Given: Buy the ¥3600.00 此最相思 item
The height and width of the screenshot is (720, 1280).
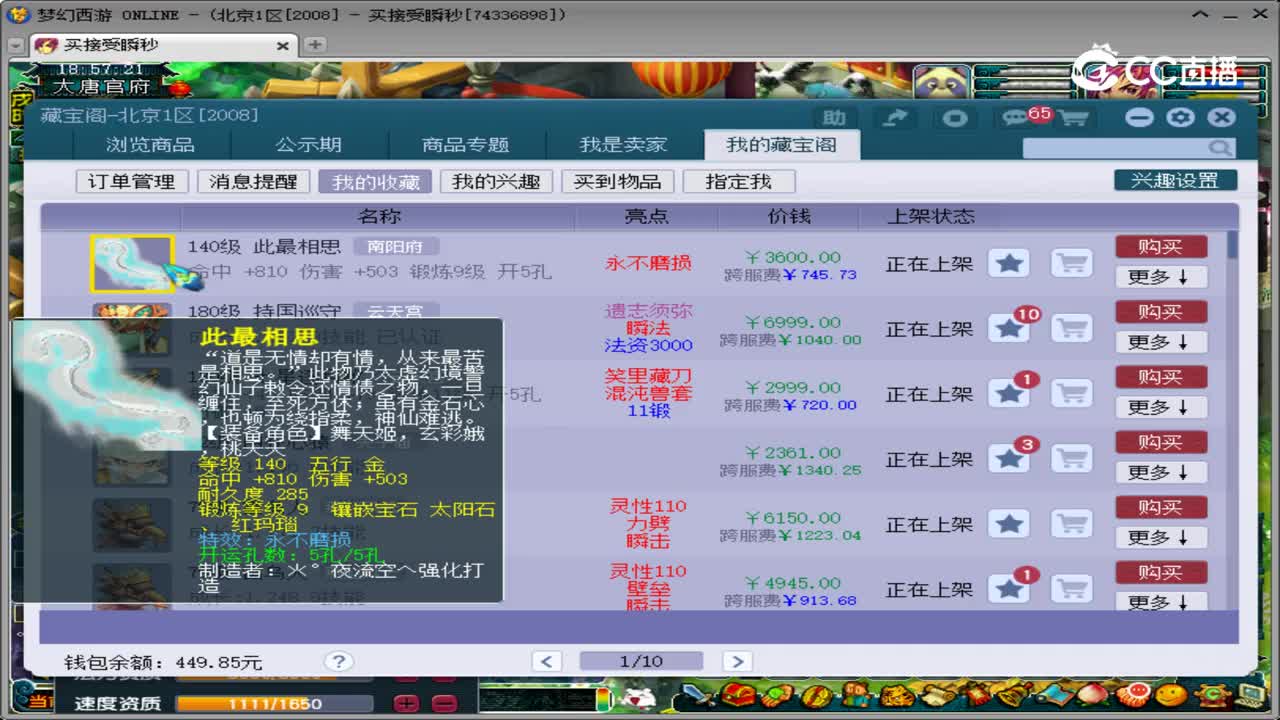Looking at the screenshot, I should [x=1161, y=247].
